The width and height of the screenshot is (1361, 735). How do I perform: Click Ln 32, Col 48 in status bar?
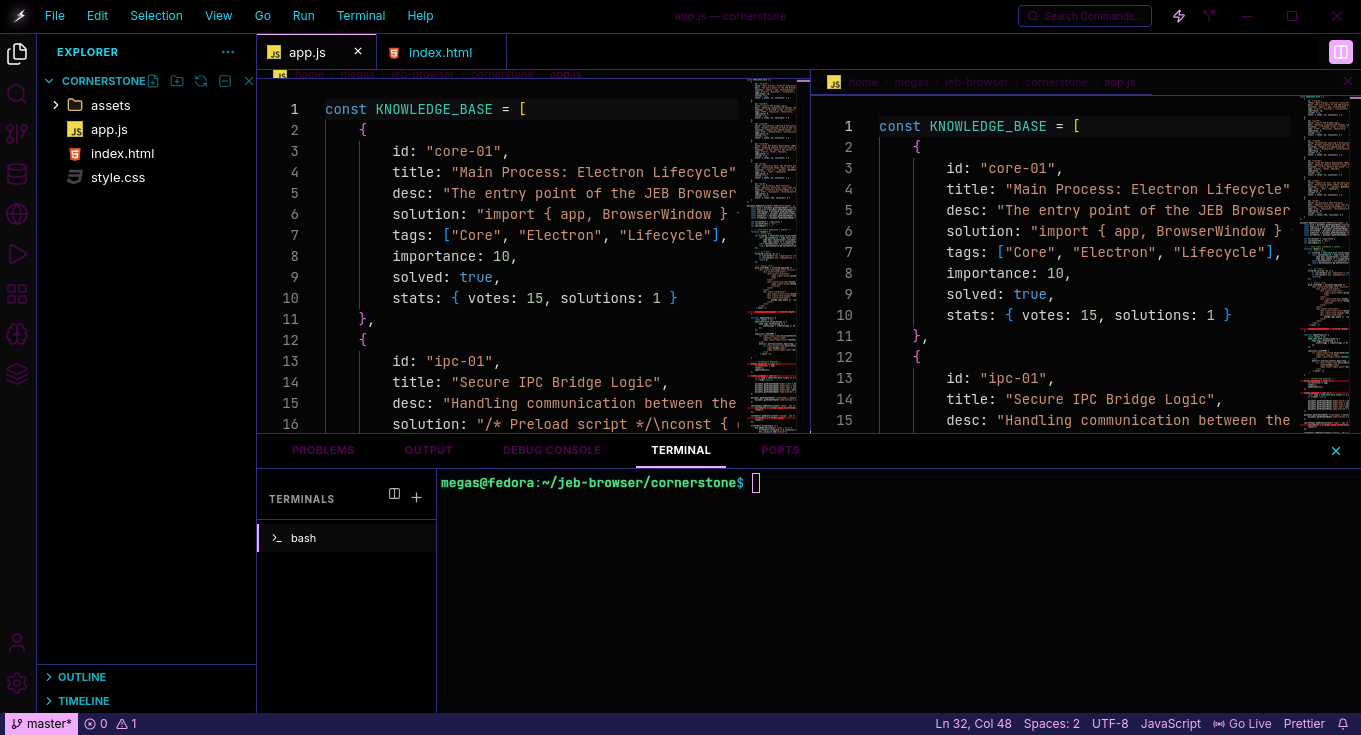[x=973, y=724]
